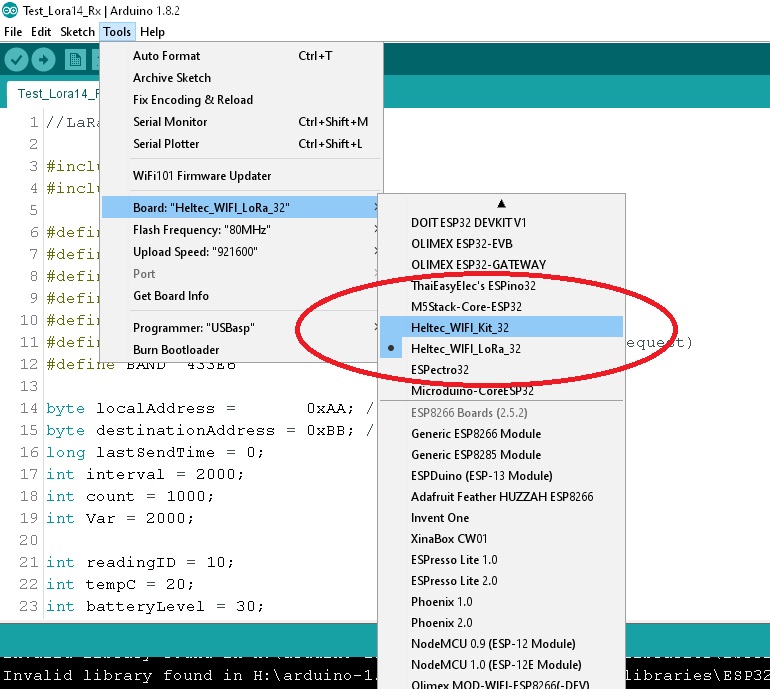Select DOIT ESP32 DEVKIT V1 board
770x689 pixels.
(x=501, y=222)
